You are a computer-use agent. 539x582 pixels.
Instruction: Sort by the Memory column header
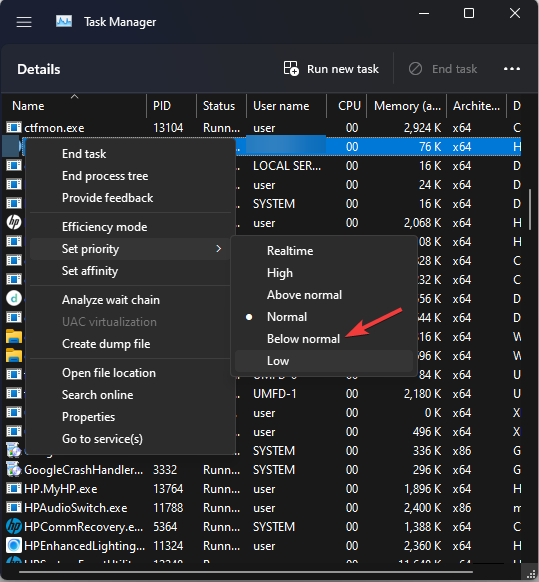tap(407, 106)
